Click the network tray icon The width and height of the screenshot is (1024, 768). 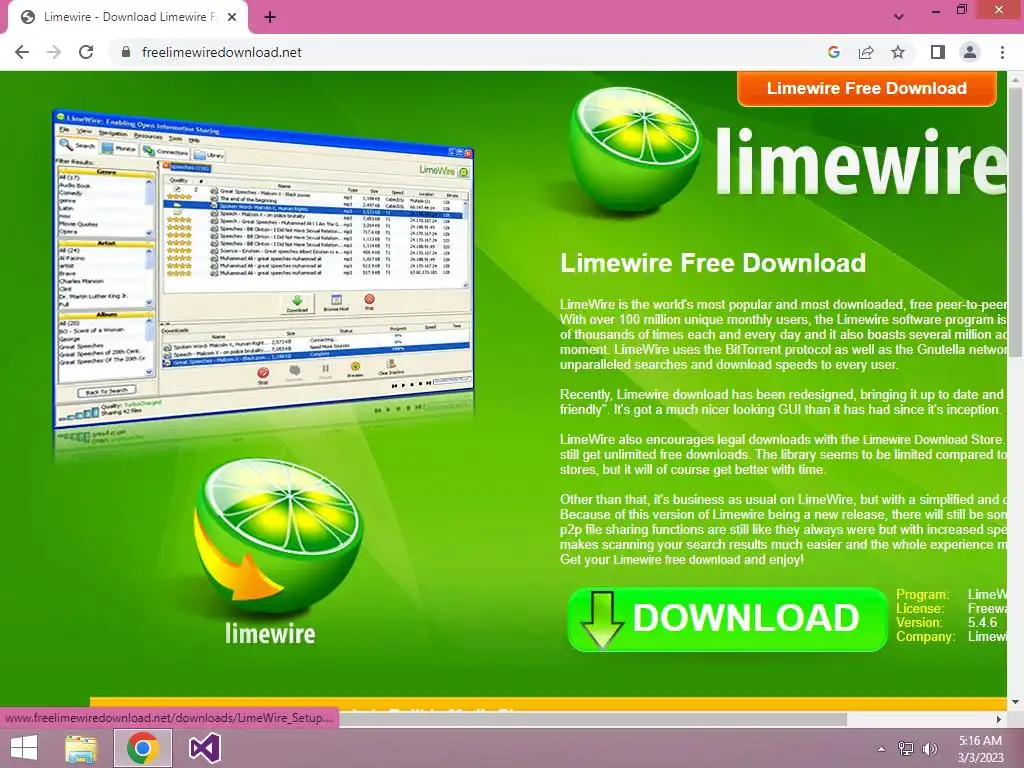906,749
